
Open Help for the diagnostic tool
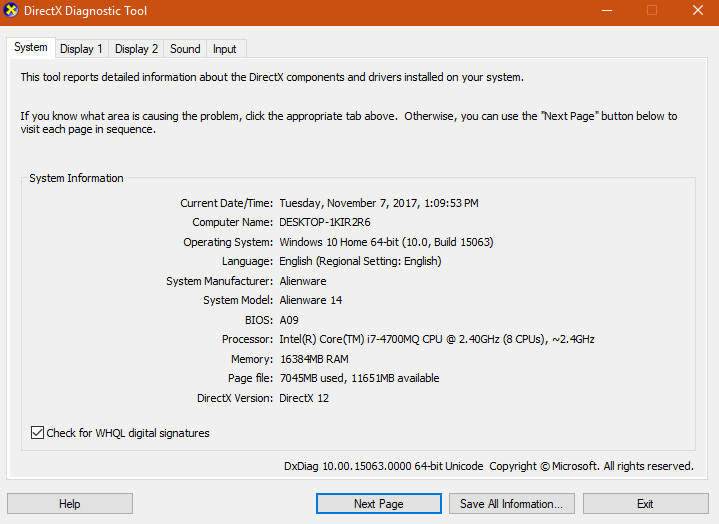[x=70, y=504]
